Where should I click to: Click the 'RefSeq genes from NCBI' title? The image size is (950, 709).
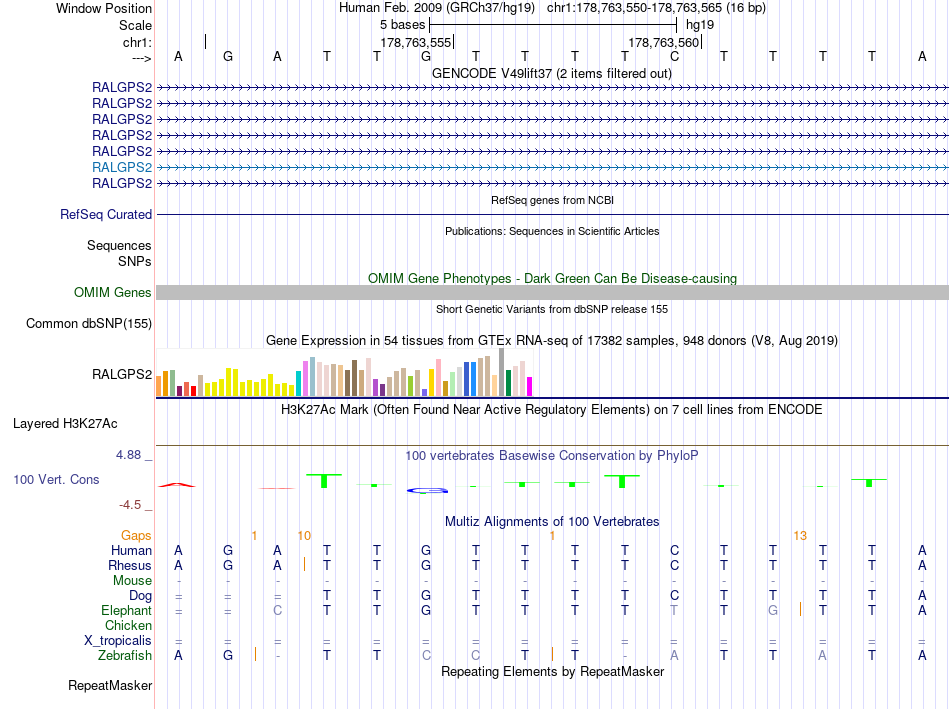pyautogui.click(x=552, y=200)
